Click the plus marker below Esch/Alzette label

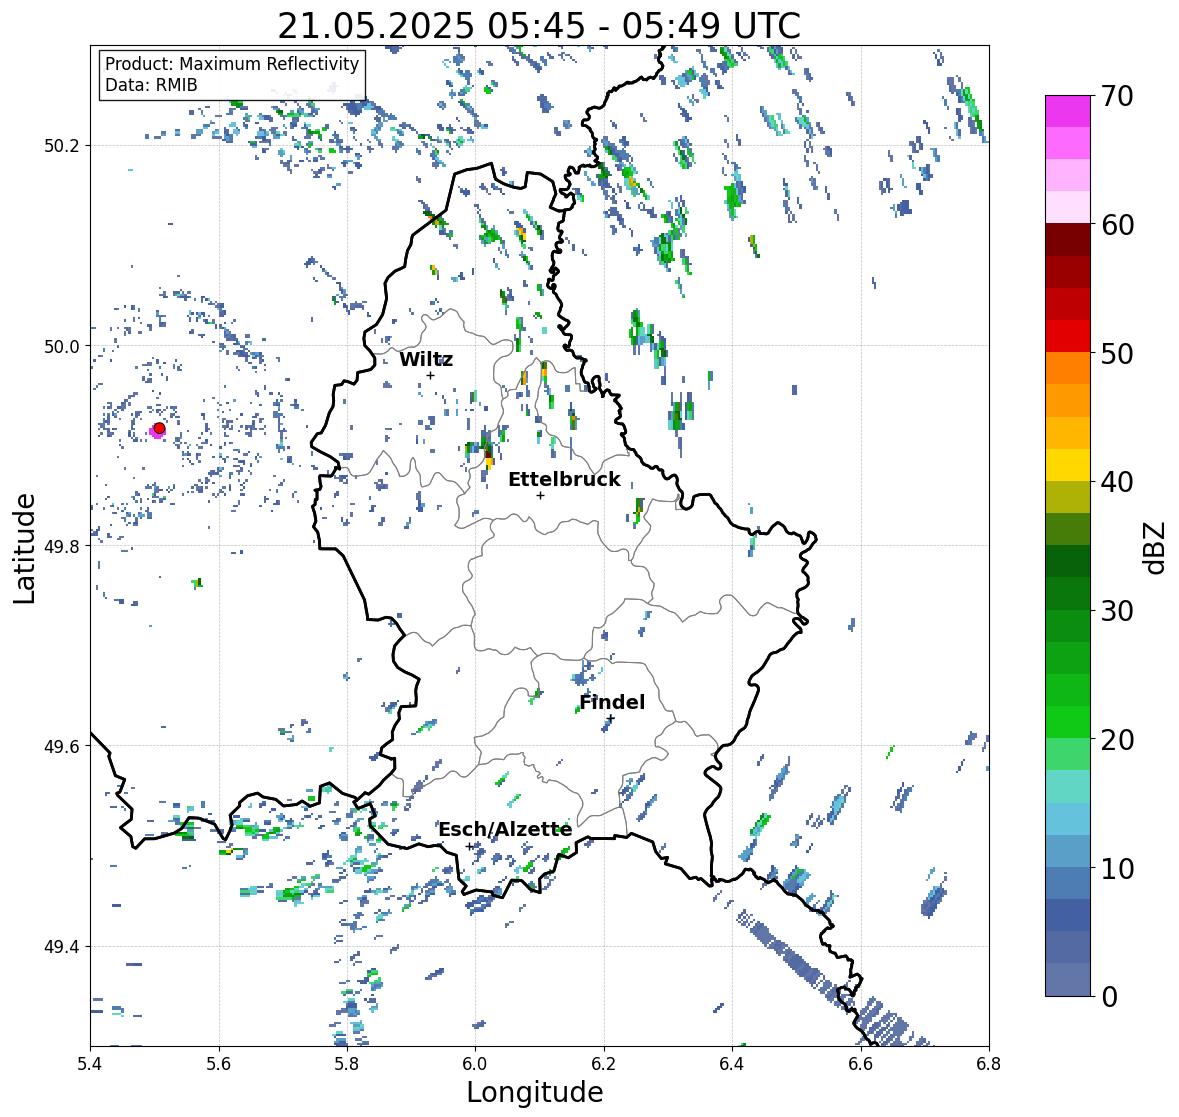click(x=470, y=846)
